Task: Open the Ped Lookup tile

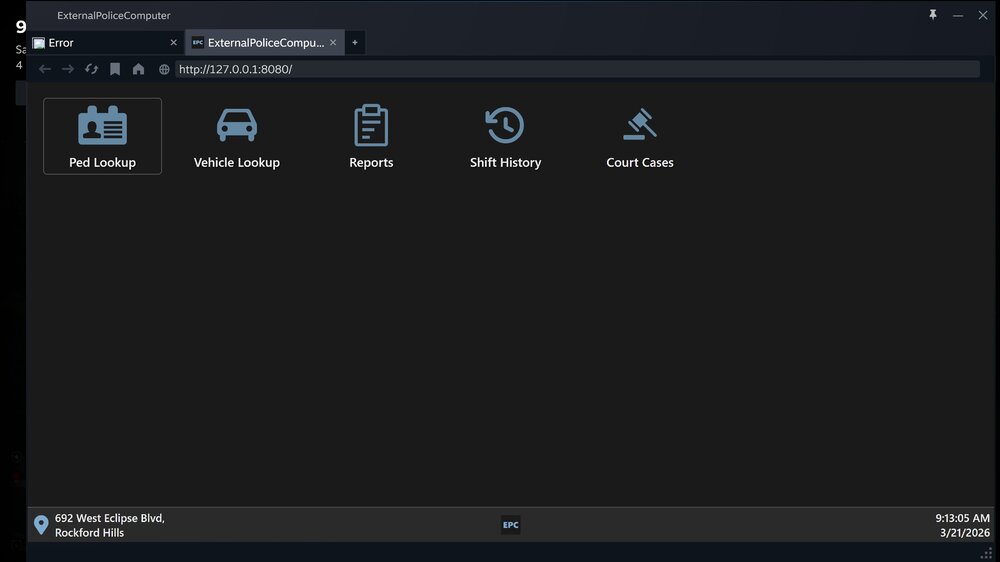Action: [102, 136]
